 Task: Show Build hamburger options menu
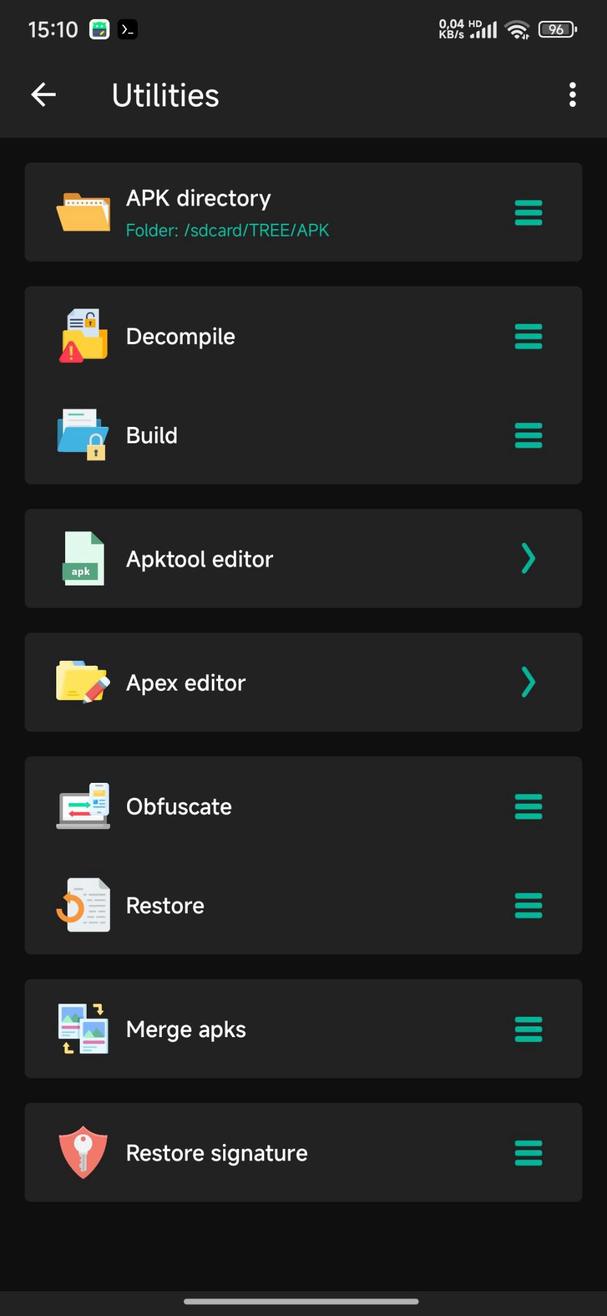coord(528,435)
